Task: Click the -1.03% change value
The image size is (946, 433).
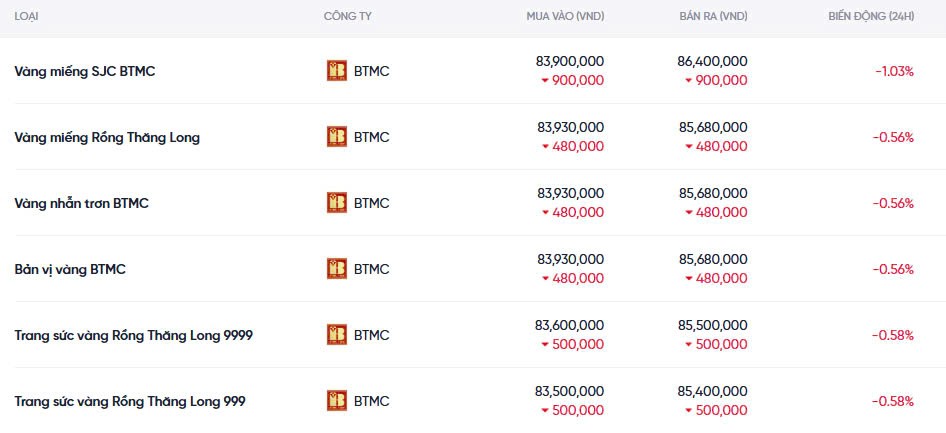Action: pos(893,71)
